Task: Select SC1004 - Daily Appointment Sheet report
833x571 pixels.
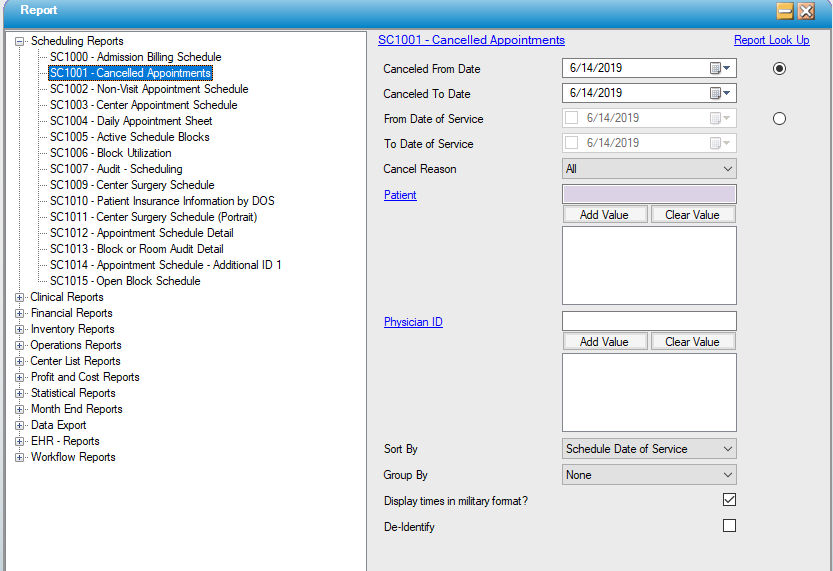Action: pos(131,121)
